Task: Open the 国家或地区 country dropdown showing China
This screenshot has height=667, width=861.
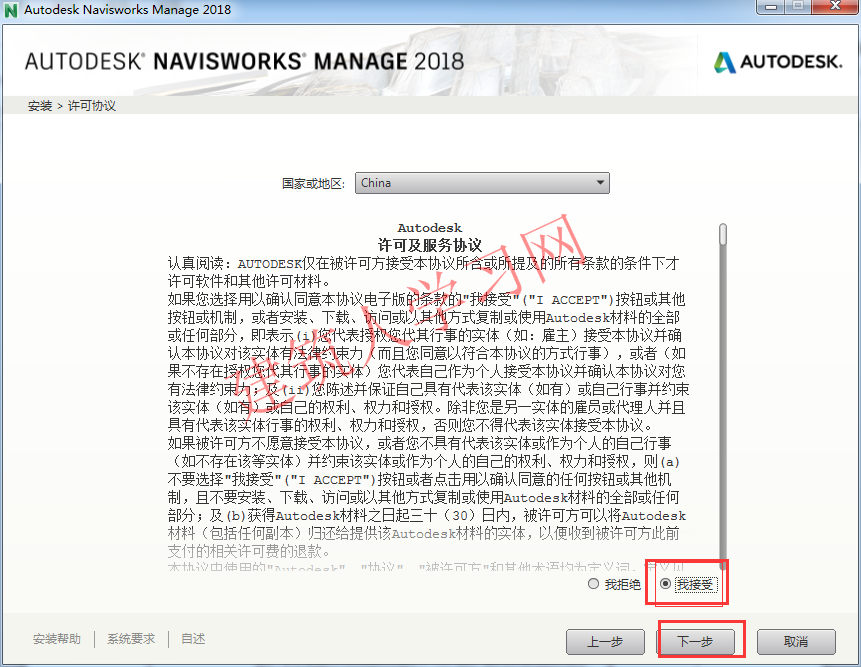Action: point(482,183)
